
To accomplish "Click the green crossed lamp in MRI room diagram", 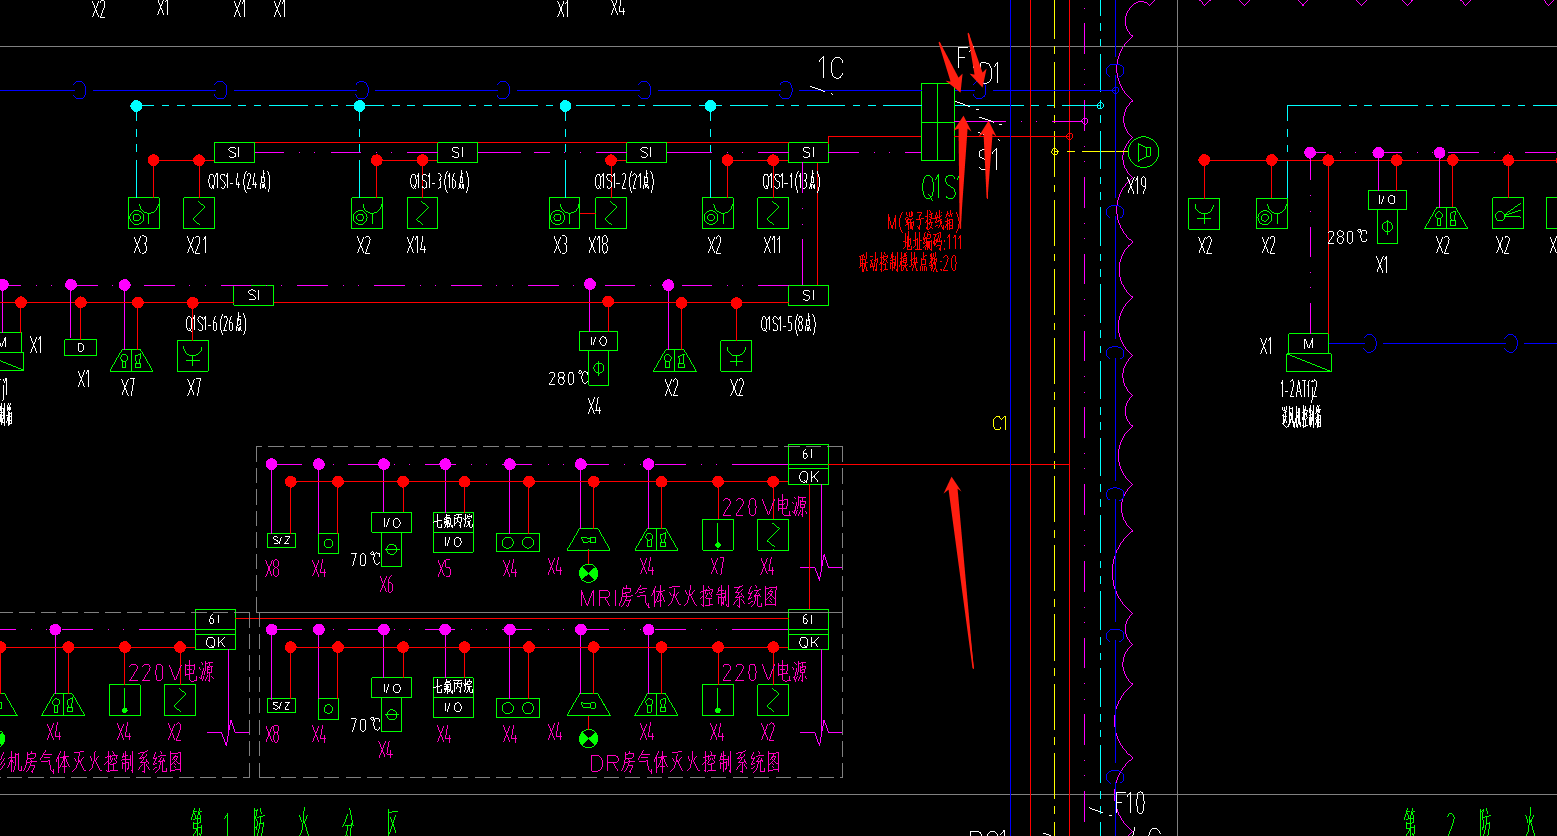I will 588,573.
